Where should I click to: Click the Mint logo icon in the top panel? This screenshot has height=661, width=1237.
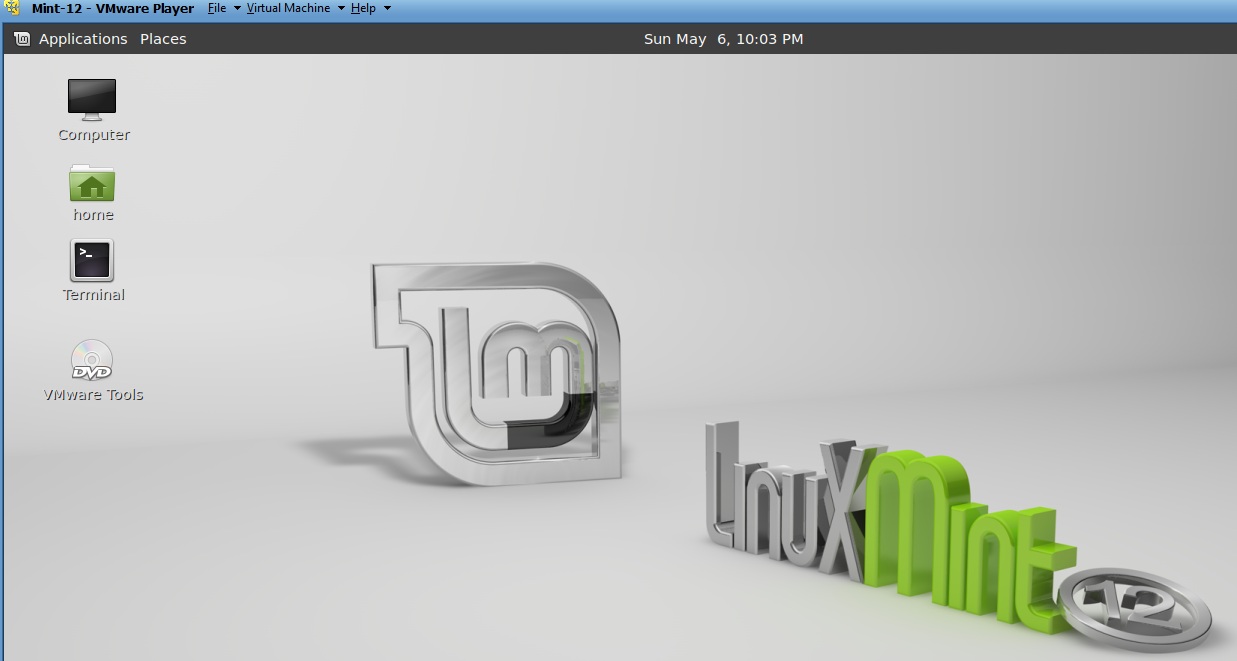click(x=21, y=39)
